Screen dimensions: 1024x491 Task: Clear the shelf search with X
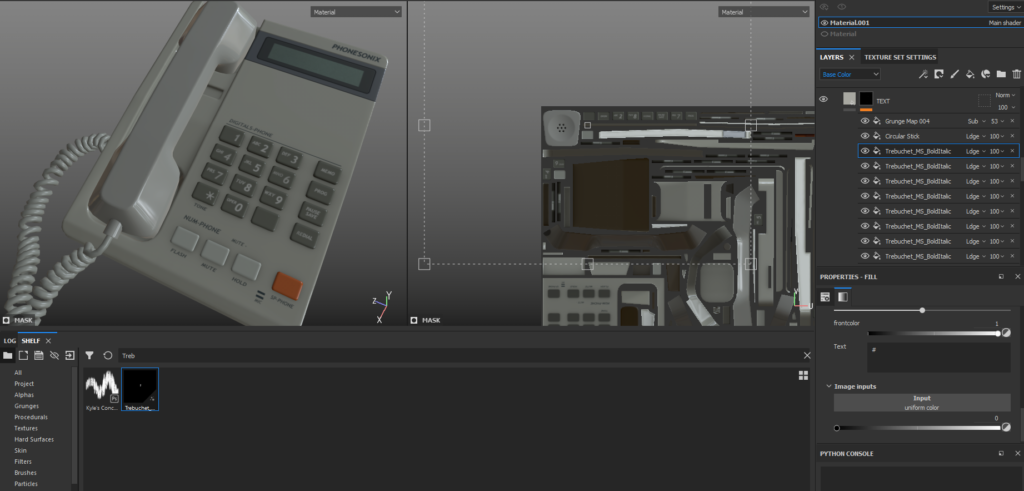807,356
